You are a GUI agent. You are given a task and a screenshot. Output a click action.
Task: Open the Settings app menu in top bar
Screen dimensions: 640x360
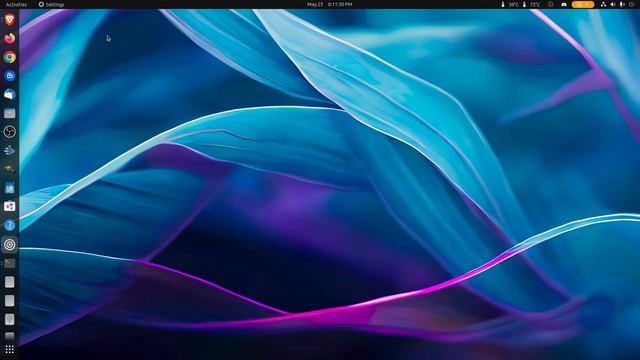tap(51, 4)
